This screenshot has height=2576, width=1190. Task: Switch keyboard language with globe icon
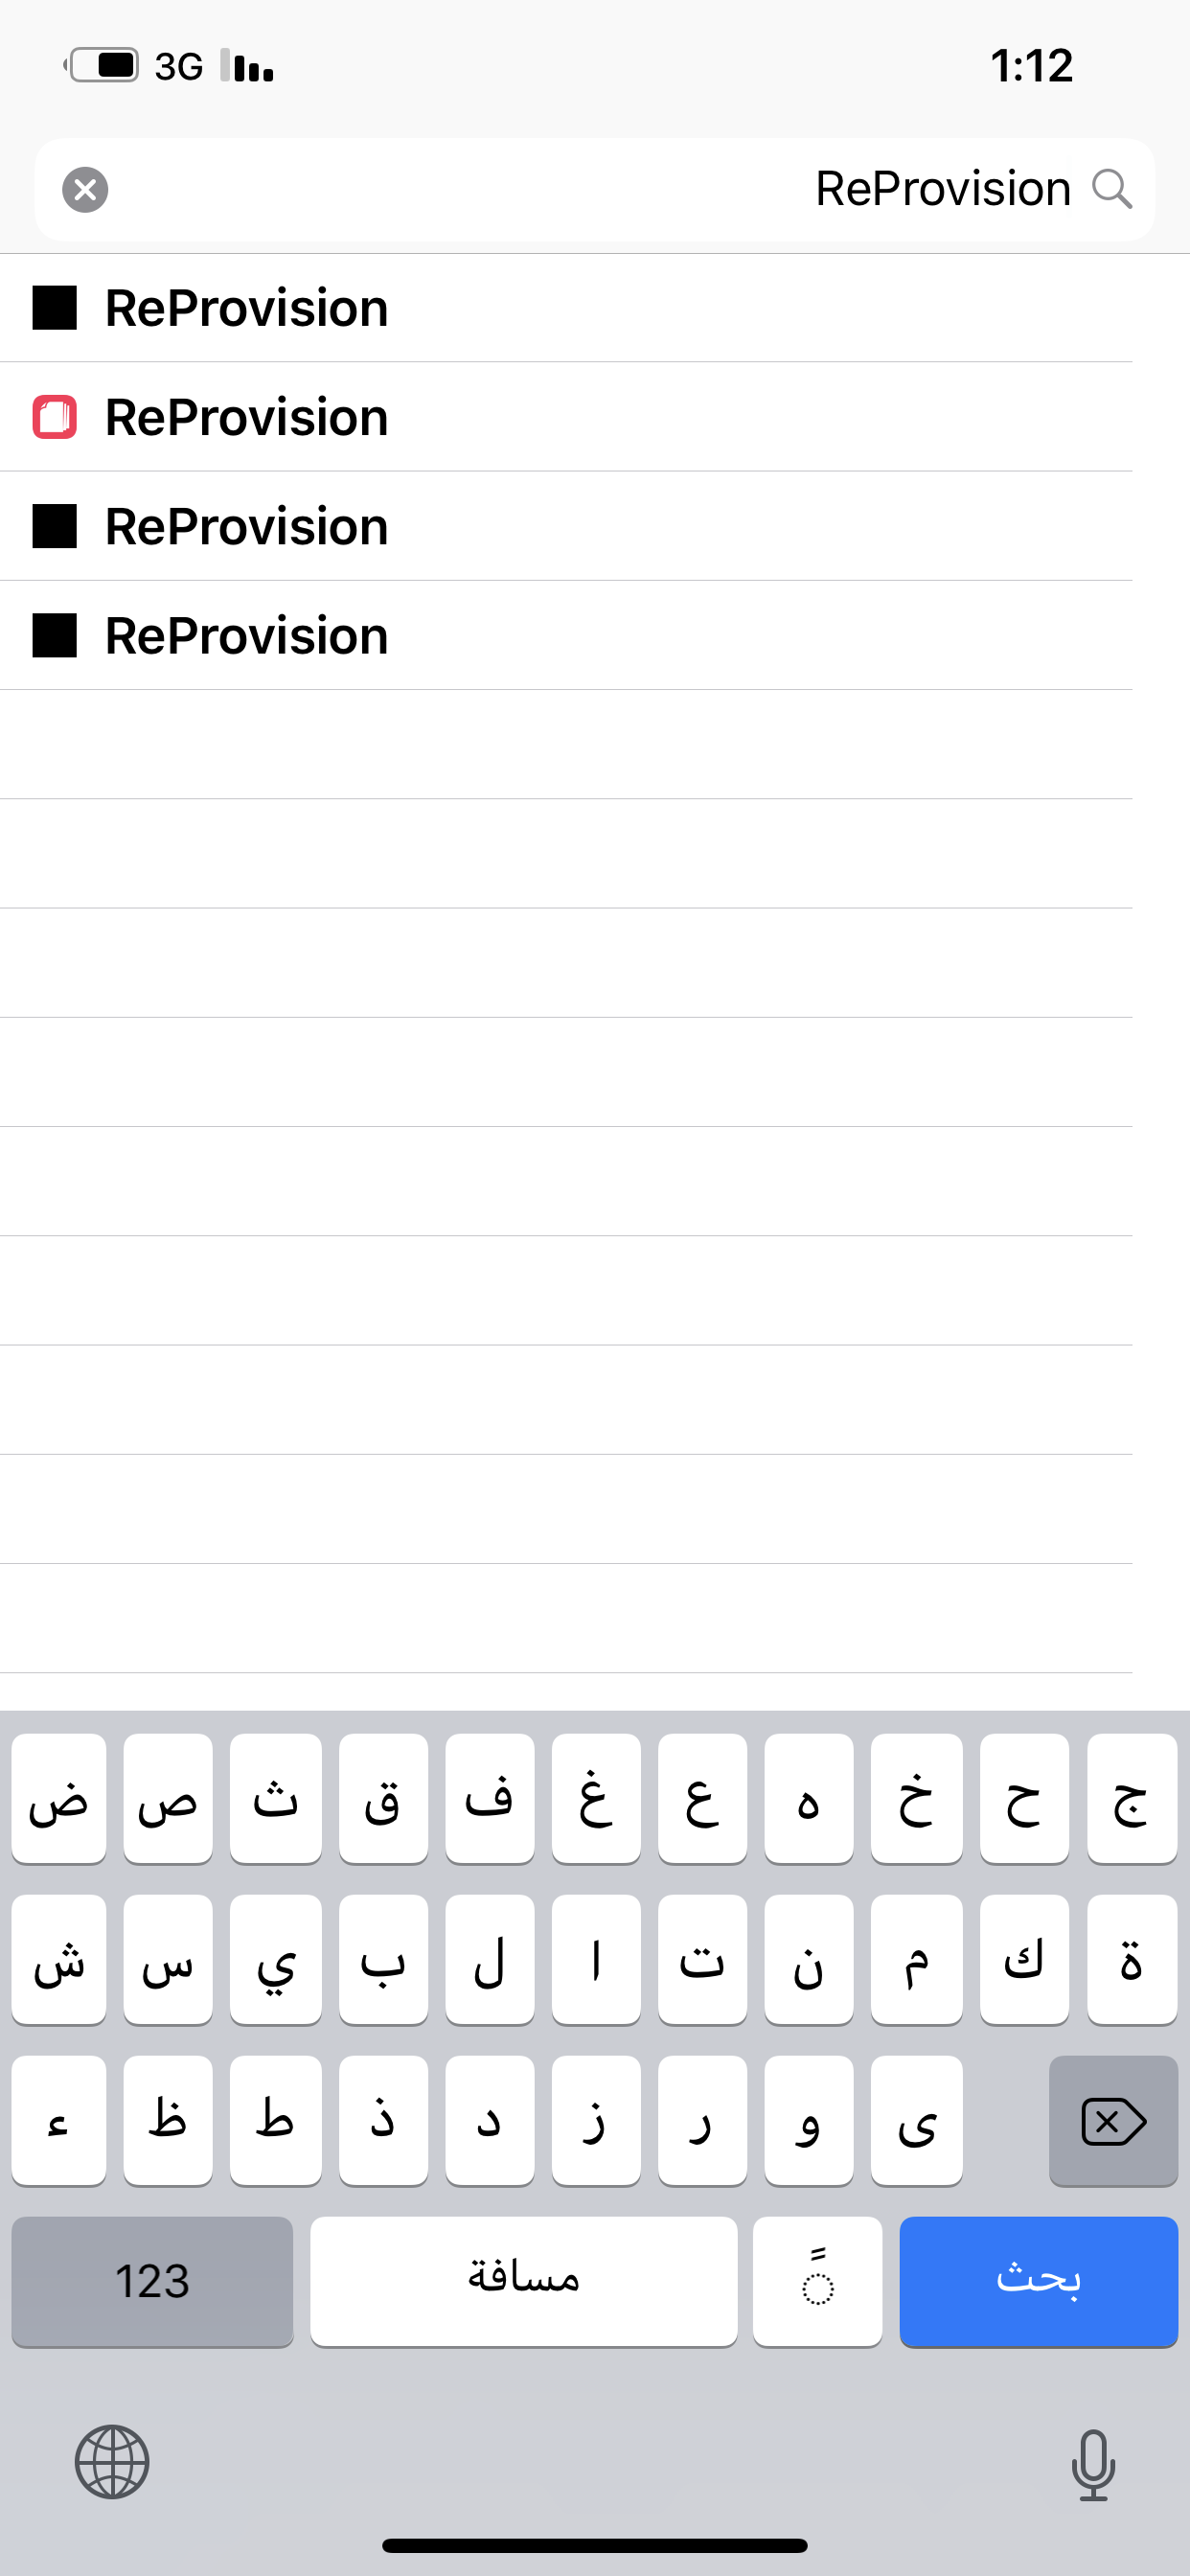pyautogui.click(x=112, y=2462)
